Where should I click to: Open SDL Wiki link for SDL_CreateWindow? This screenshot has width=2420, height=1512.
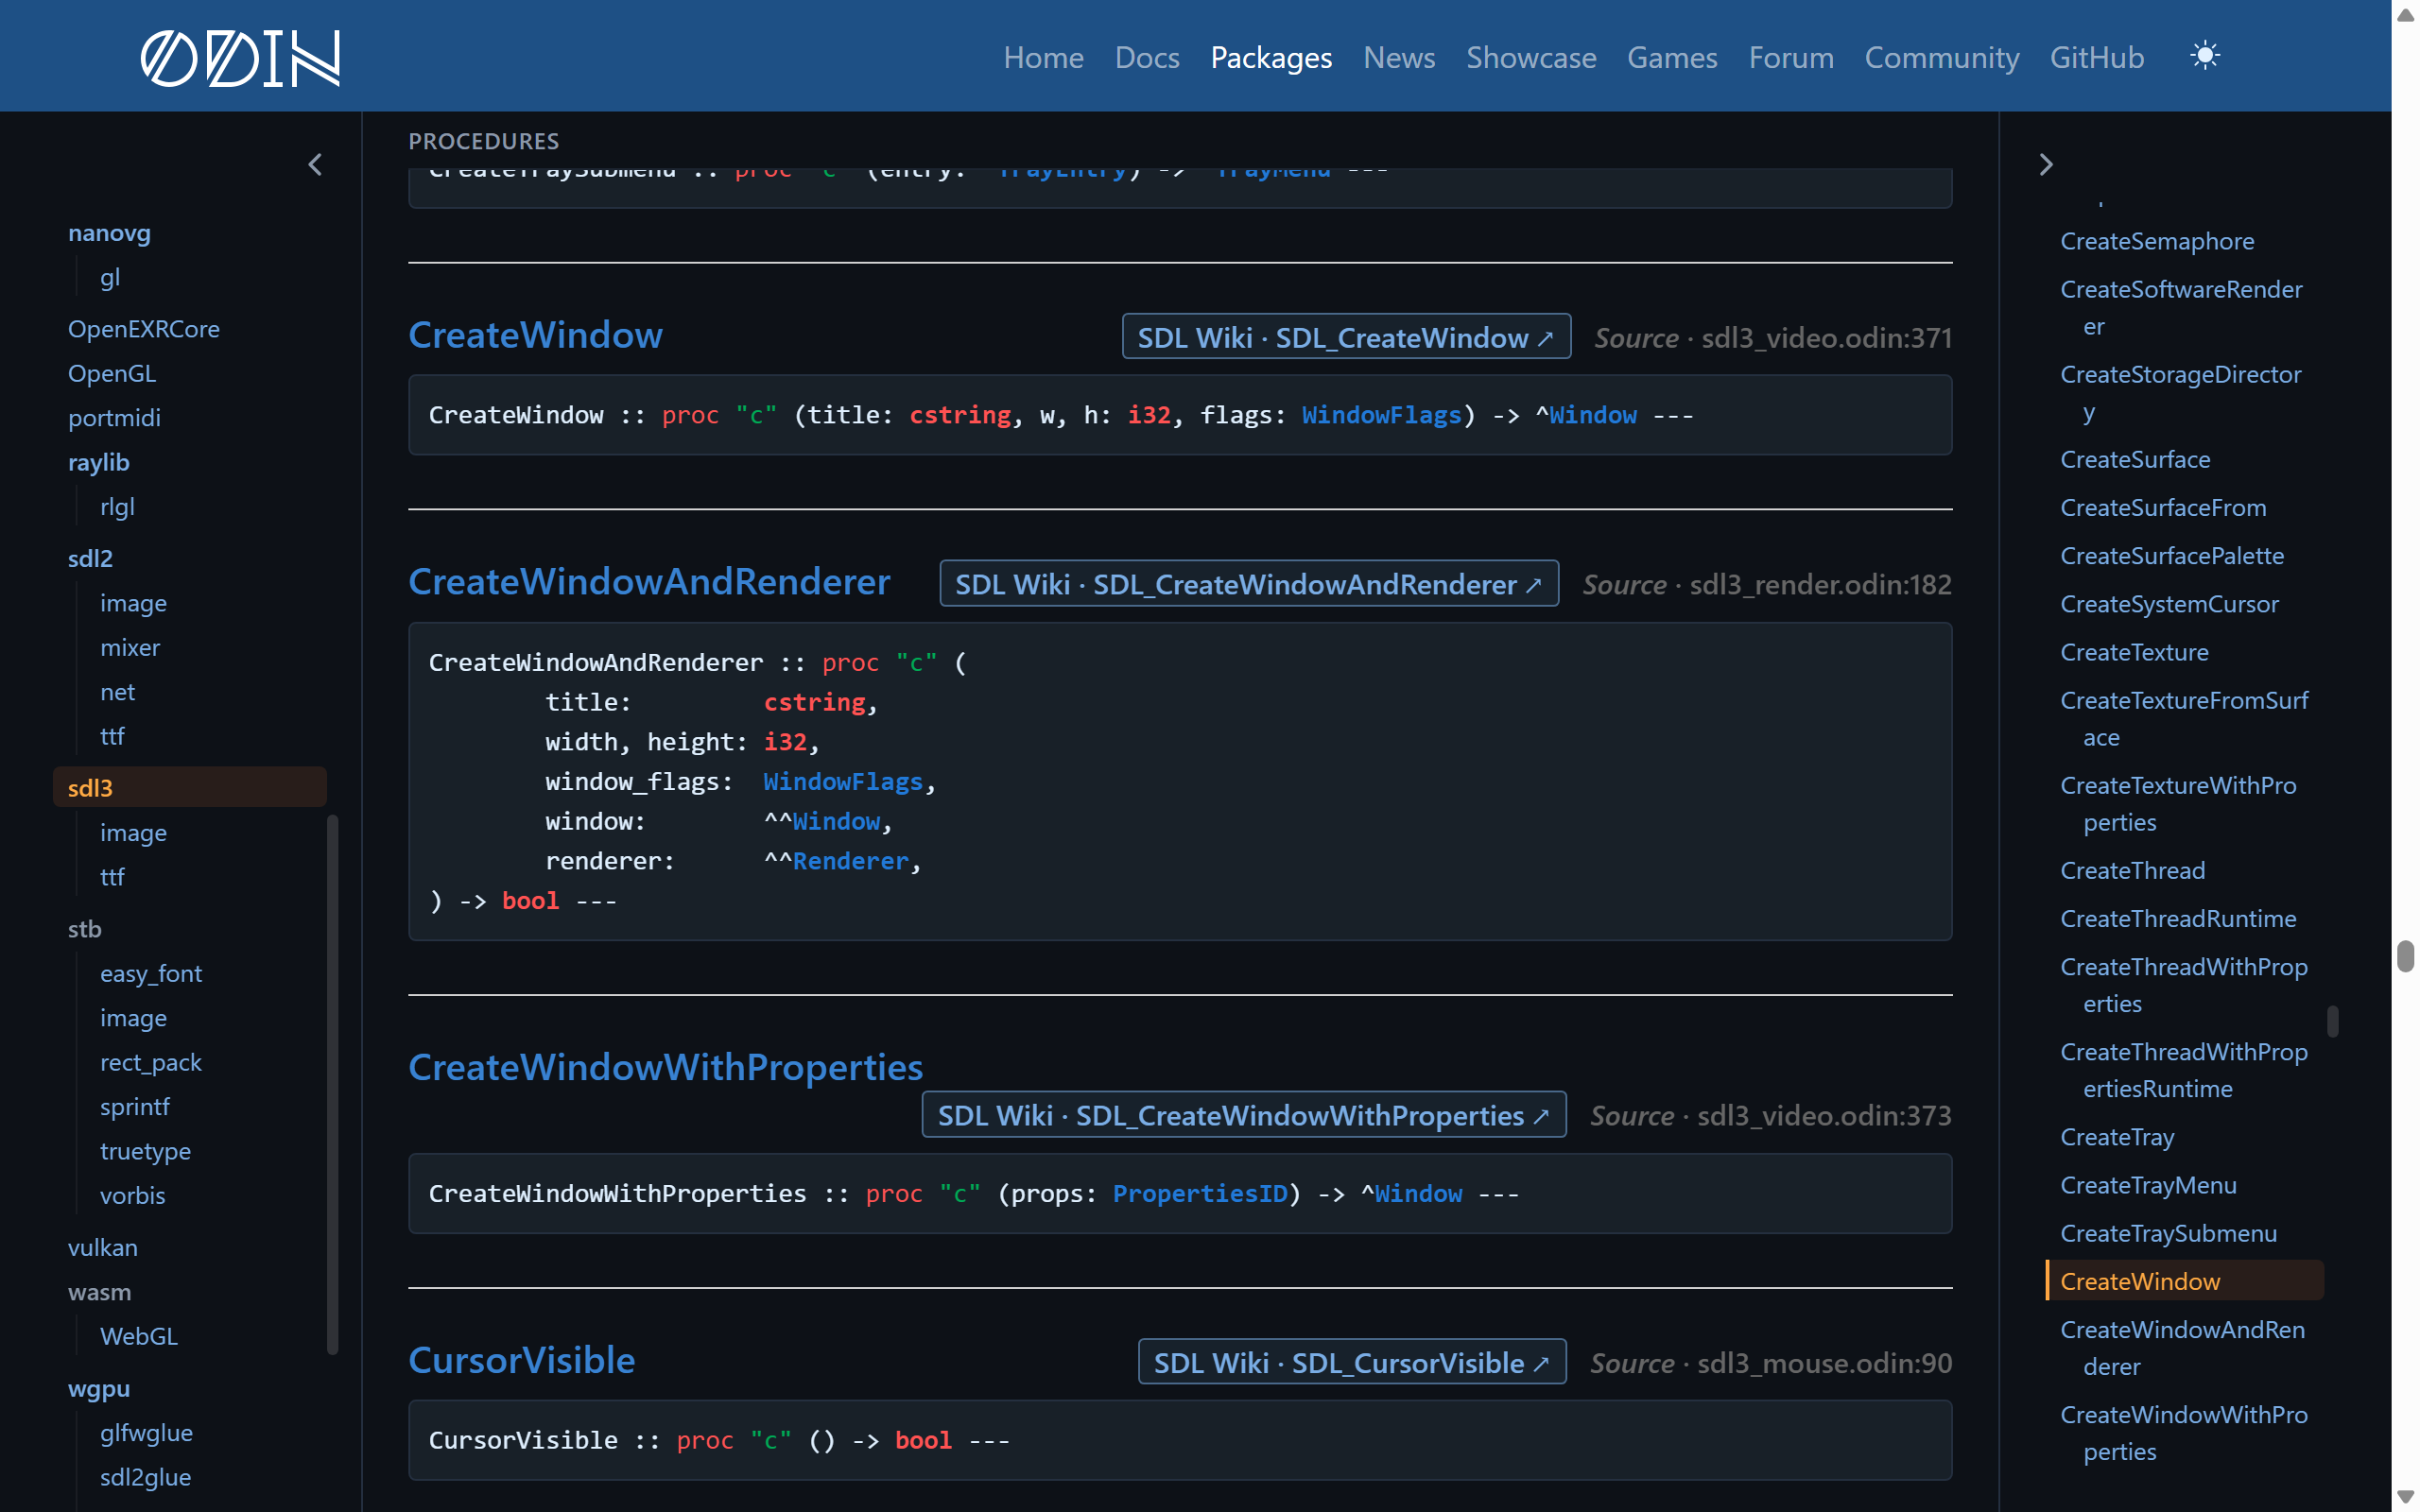pyautogui.click(x=1346, y=337)
